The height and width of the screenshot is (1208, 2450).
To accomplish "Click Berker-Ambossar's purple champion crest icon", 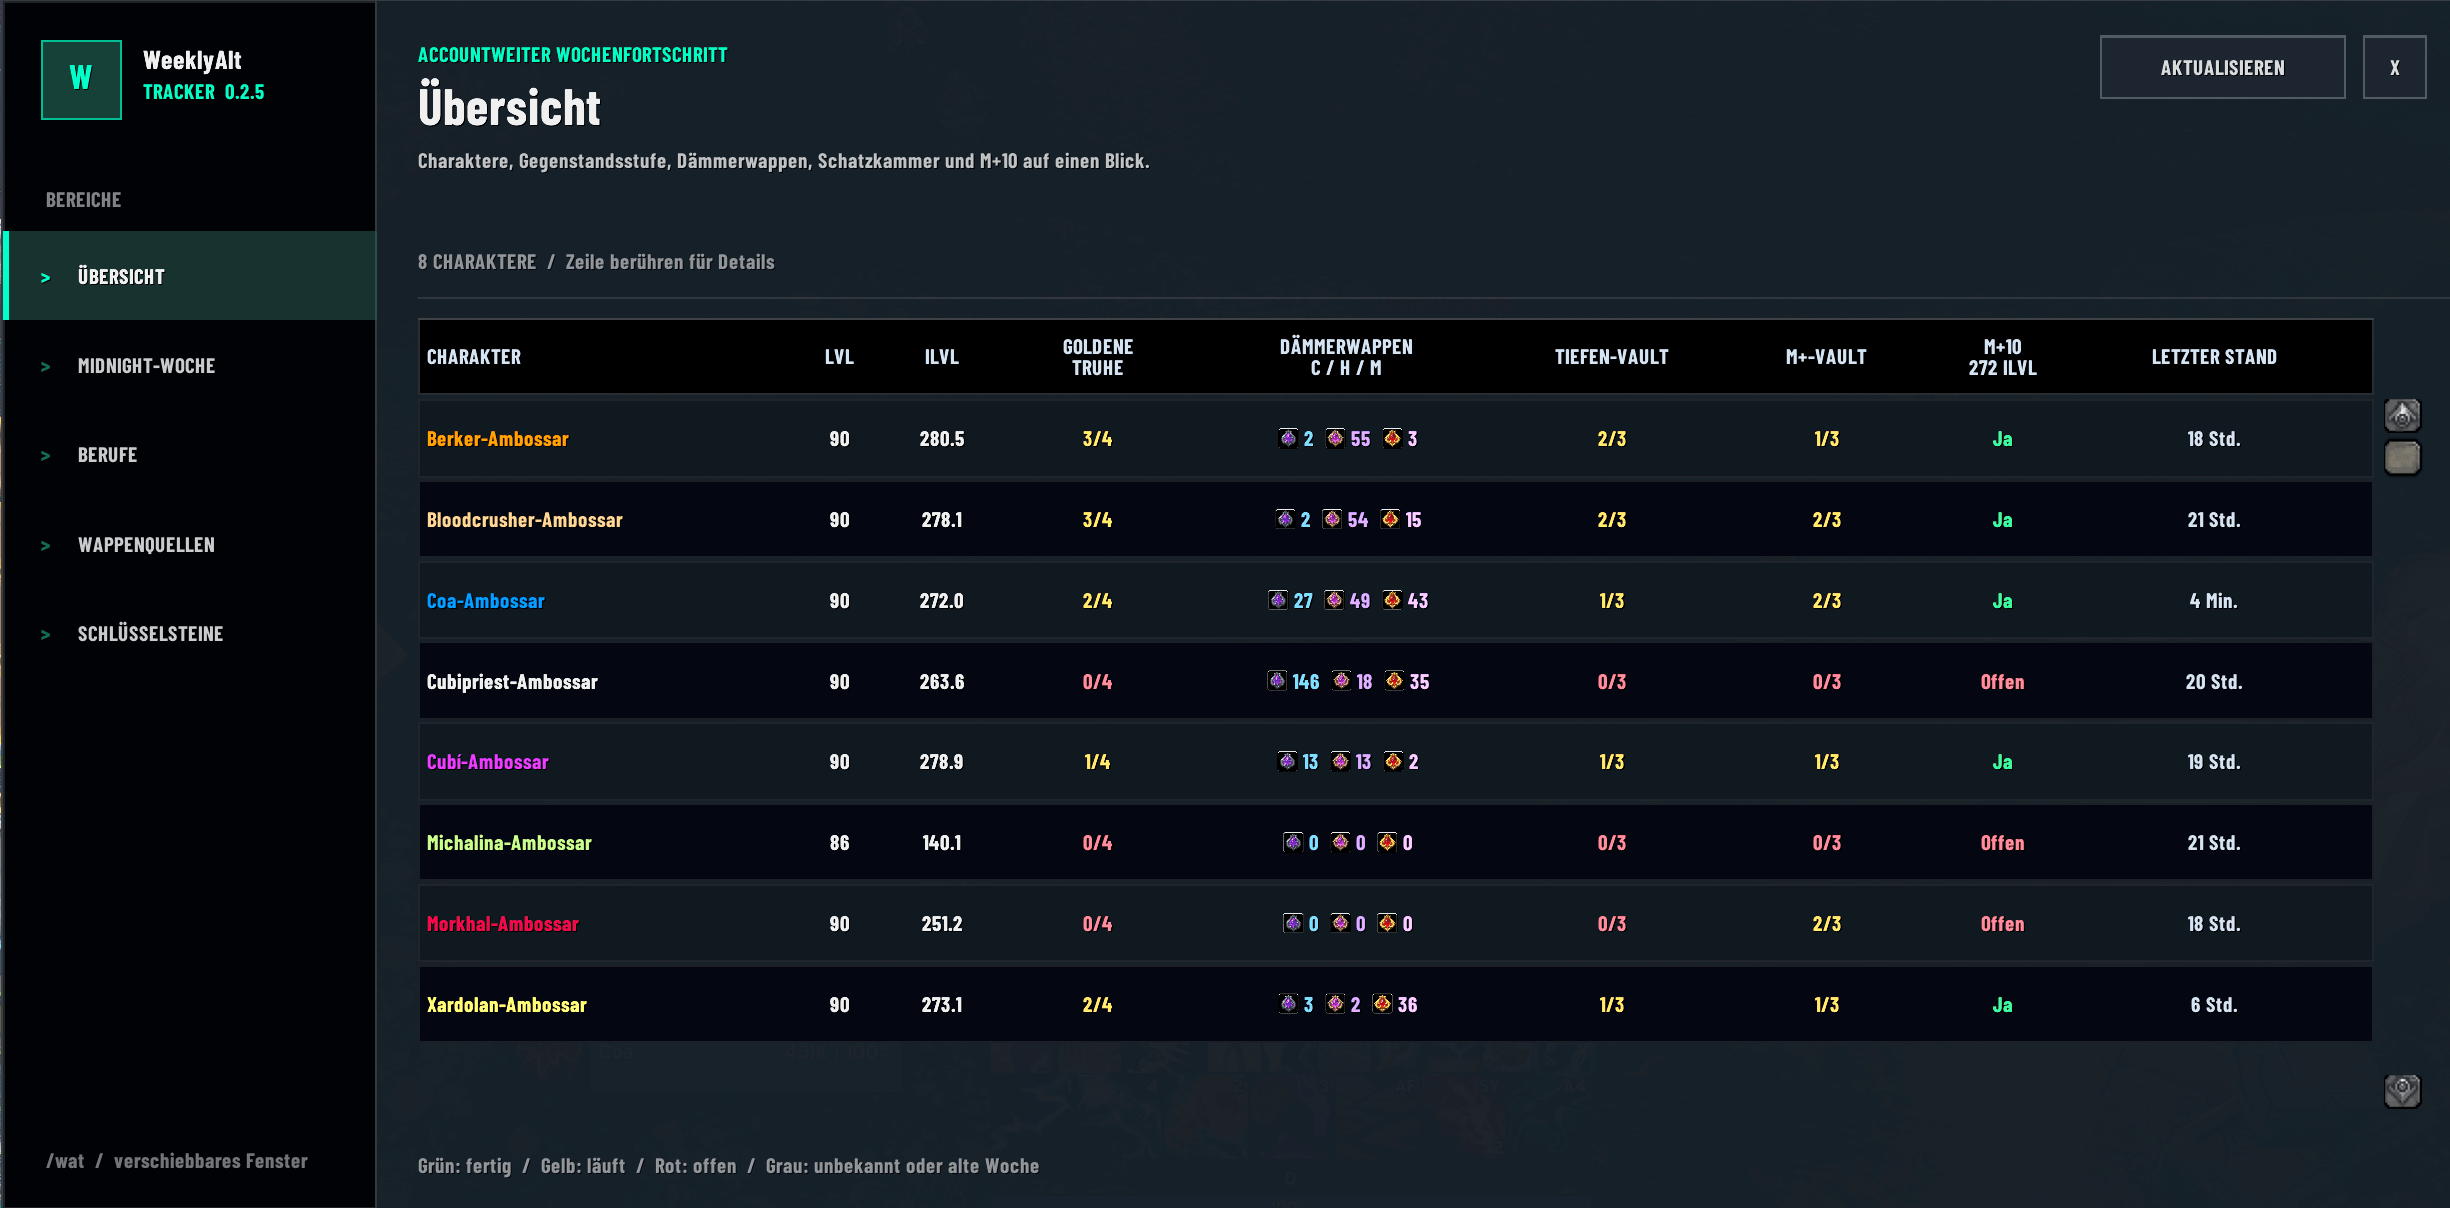I will click(1288, 438).
